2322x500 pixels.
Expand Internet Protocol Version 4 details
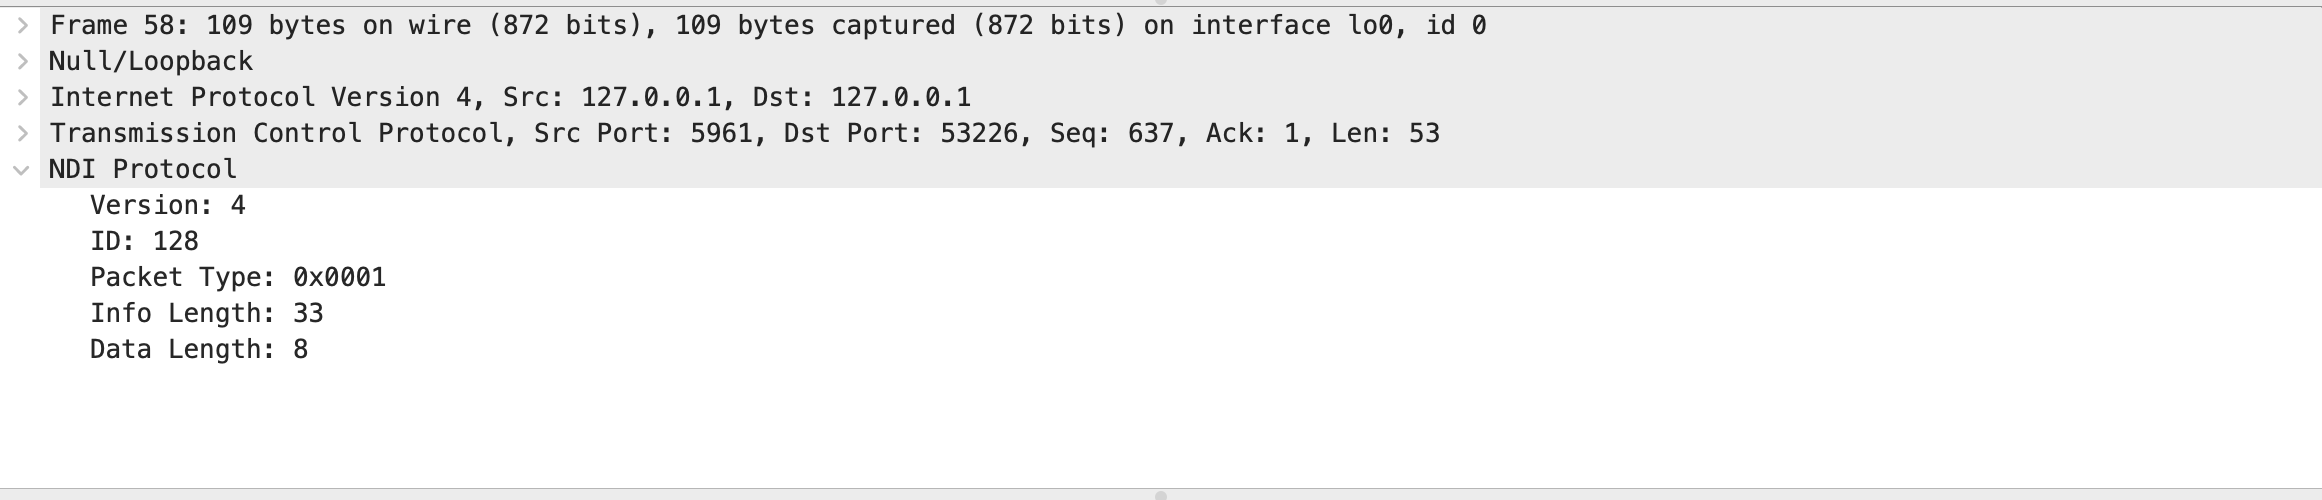(22, 97)
